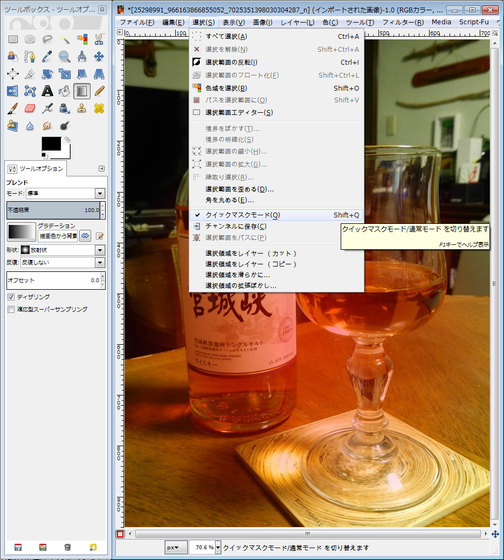Select the Bucket Fill tool
The height and width of the screenshot is (560, 504).
click(65, 91)
